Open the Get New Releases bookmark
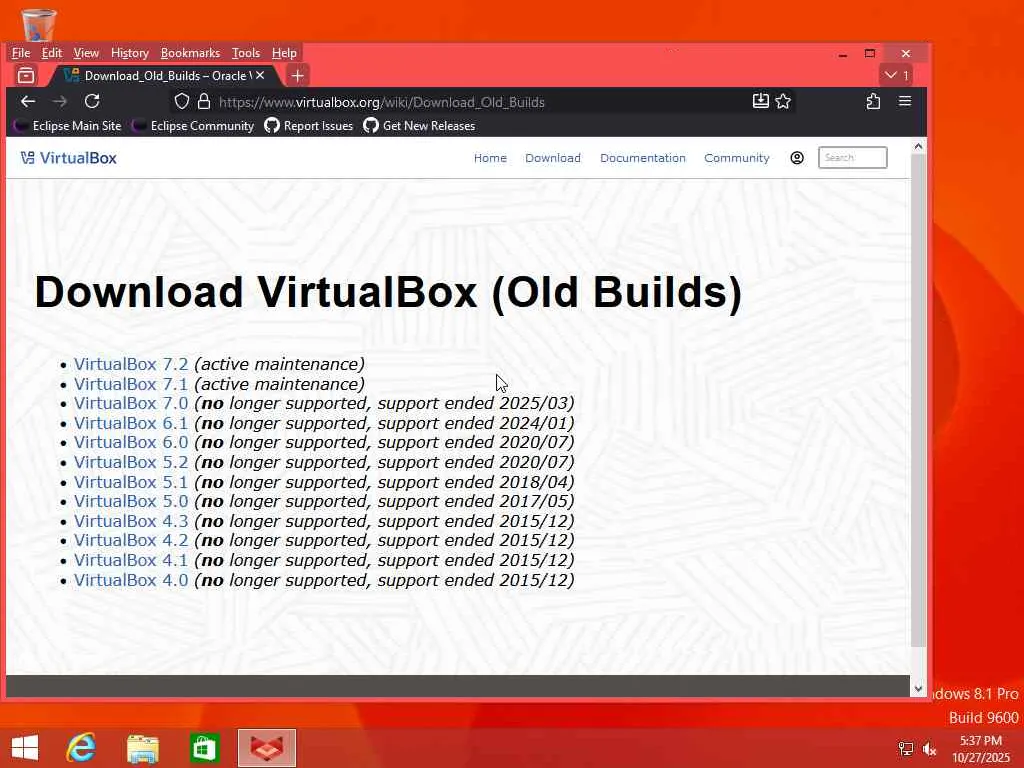 pyautogui.click(x=419, y=125)
